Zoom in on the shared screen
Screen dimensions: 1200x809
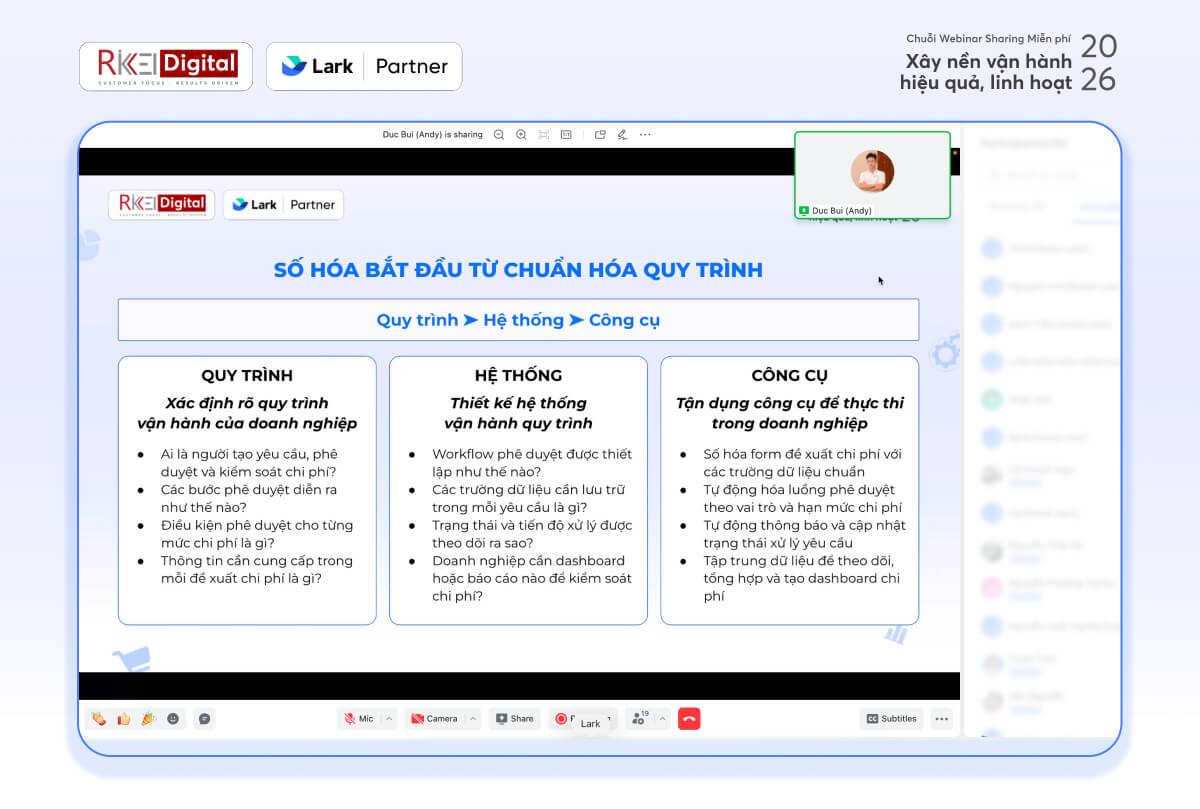[x=522, y=134]
